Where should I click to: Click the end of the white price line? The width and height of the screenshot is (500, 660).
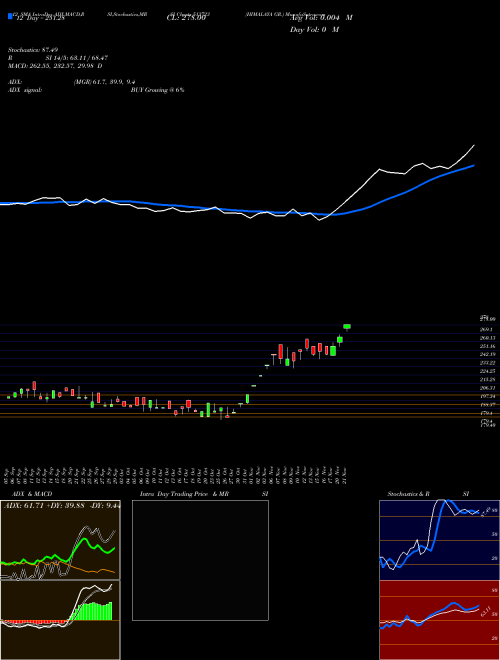click(474, 145)
